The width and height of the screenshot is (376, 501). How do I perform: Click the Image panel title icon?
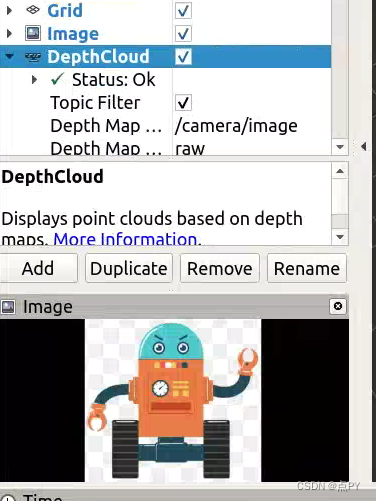(8, 306)
